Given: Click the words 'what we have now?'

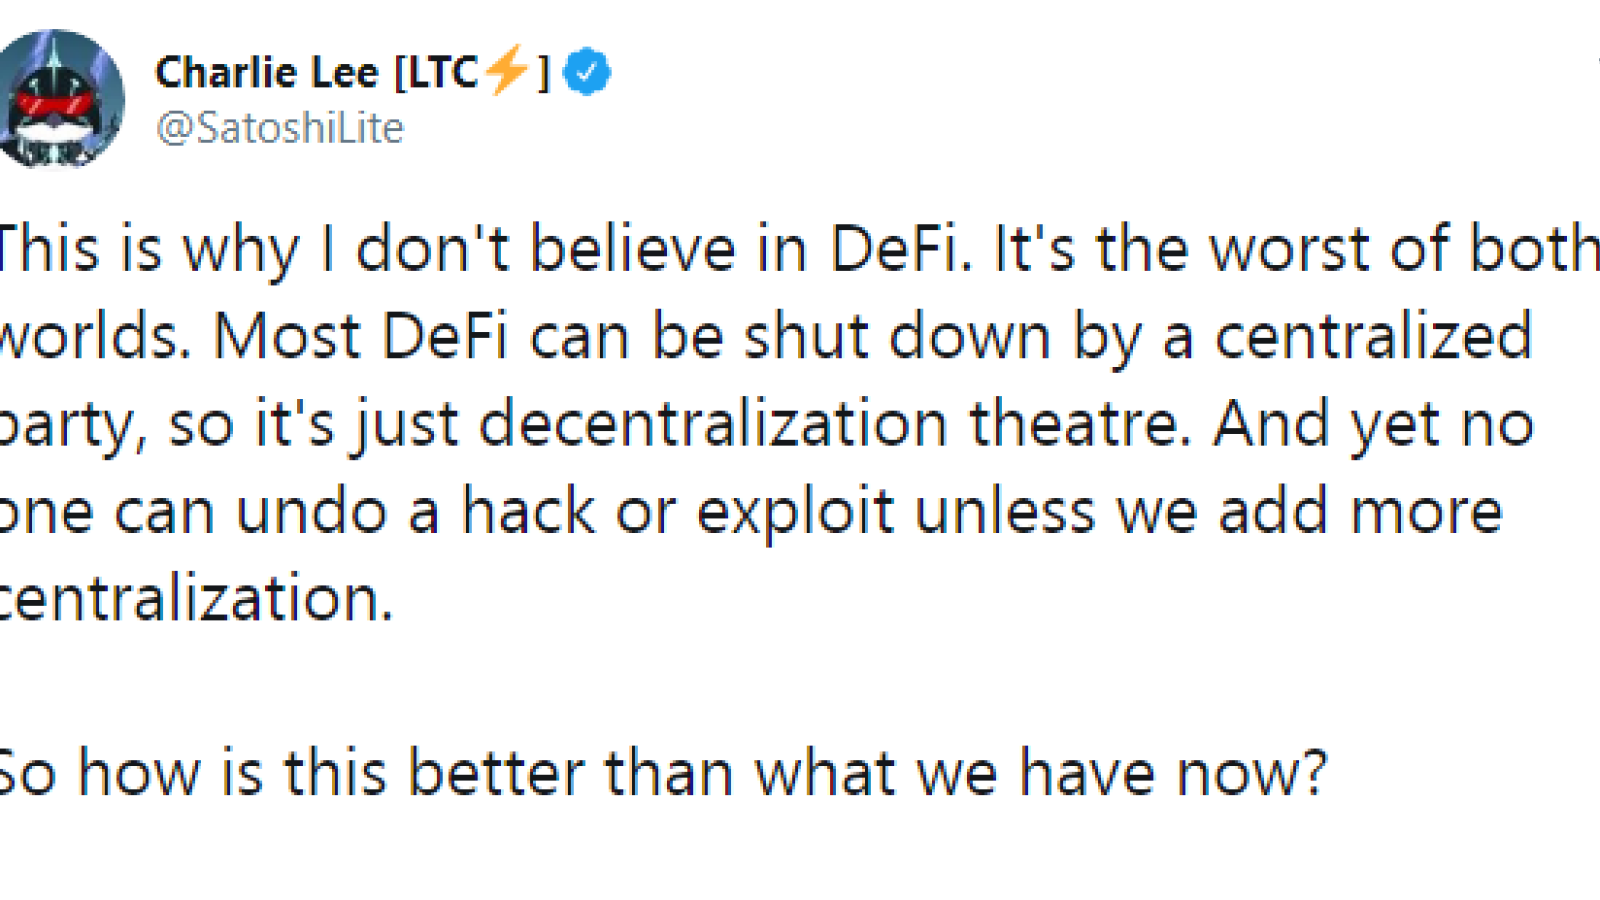Looking at the screenshot, I should coord(1041,773).
